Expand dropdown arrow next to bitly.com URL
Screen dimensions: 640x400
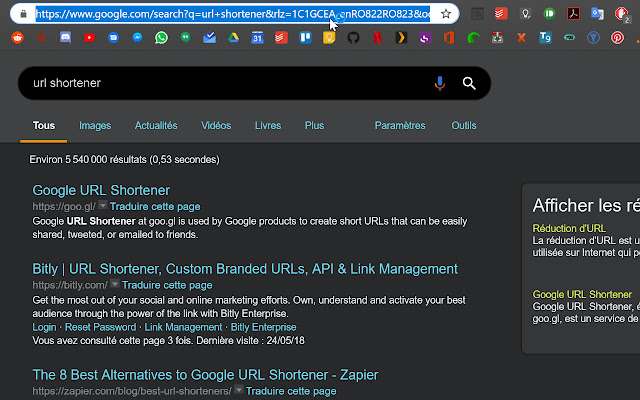[115, 283]
